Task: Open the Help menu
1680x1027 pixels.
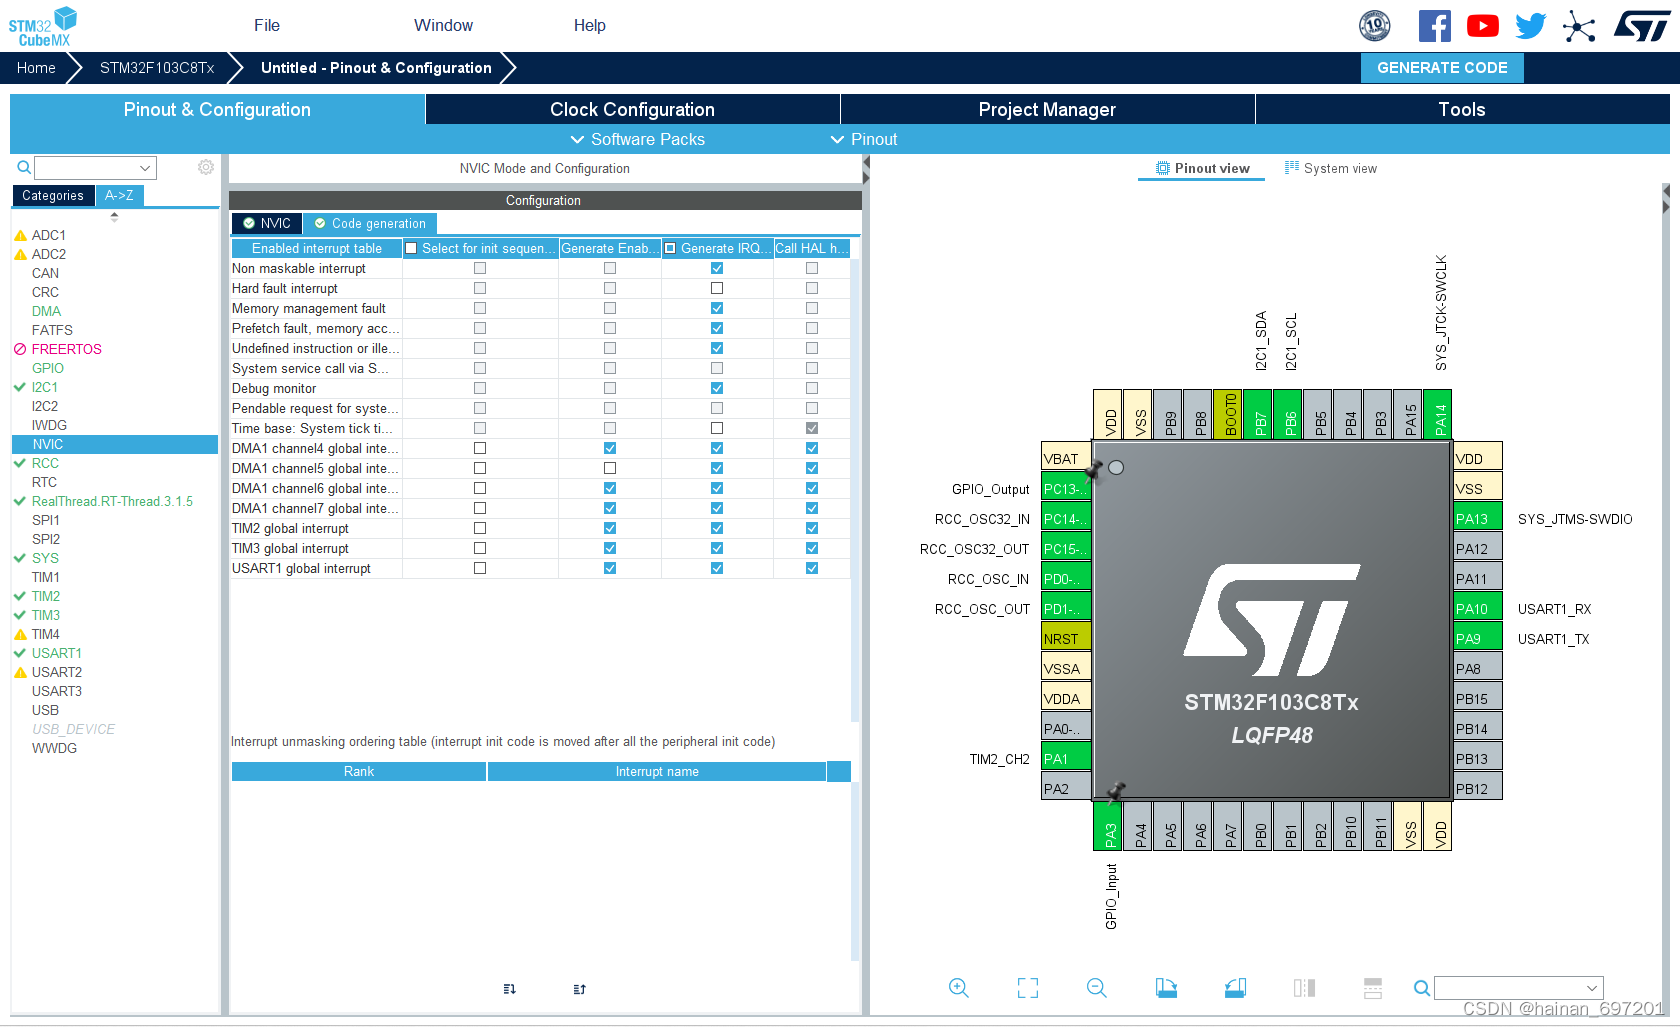Action: [x=590, y=26]
